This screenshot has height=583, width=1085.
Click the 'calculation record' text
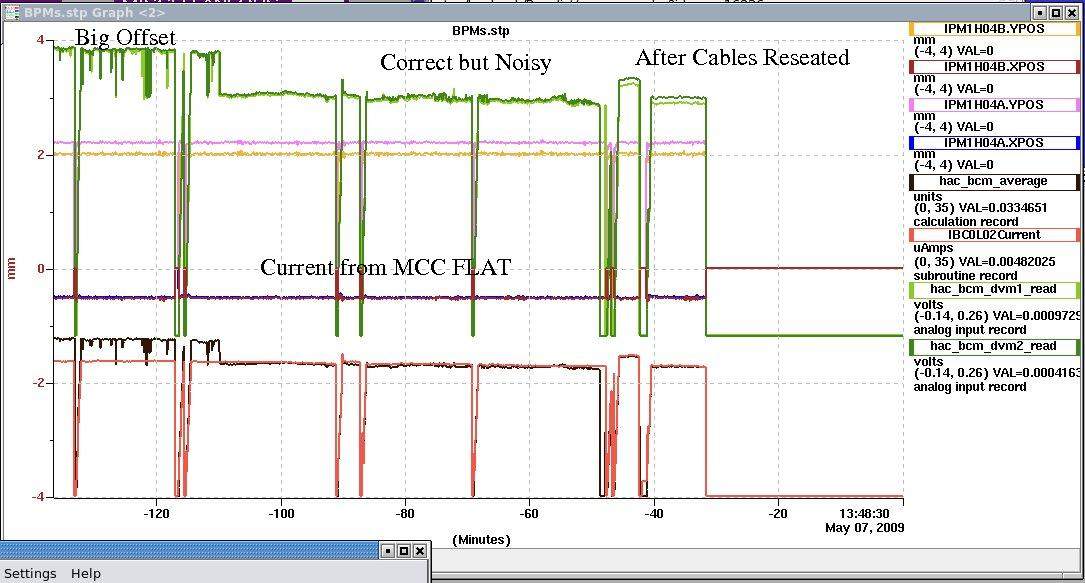966,222
